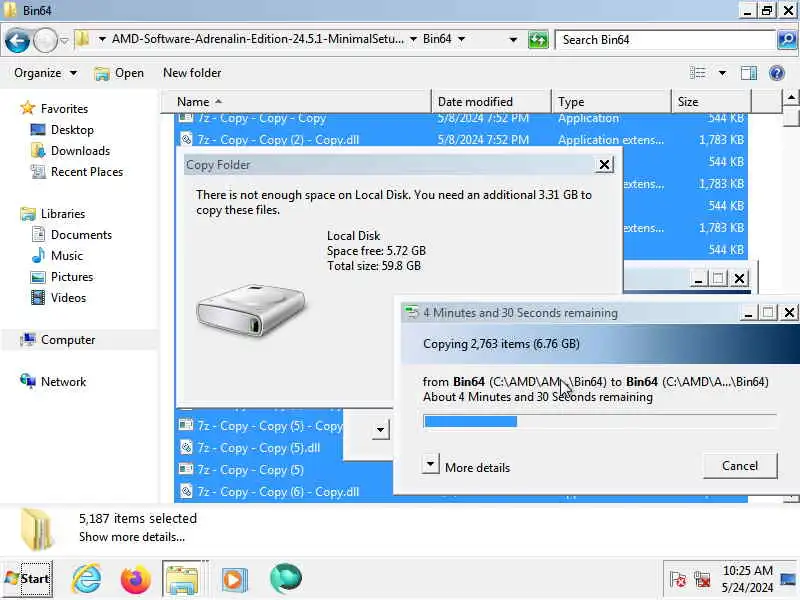Go back with the blue Back arrow

17,41
